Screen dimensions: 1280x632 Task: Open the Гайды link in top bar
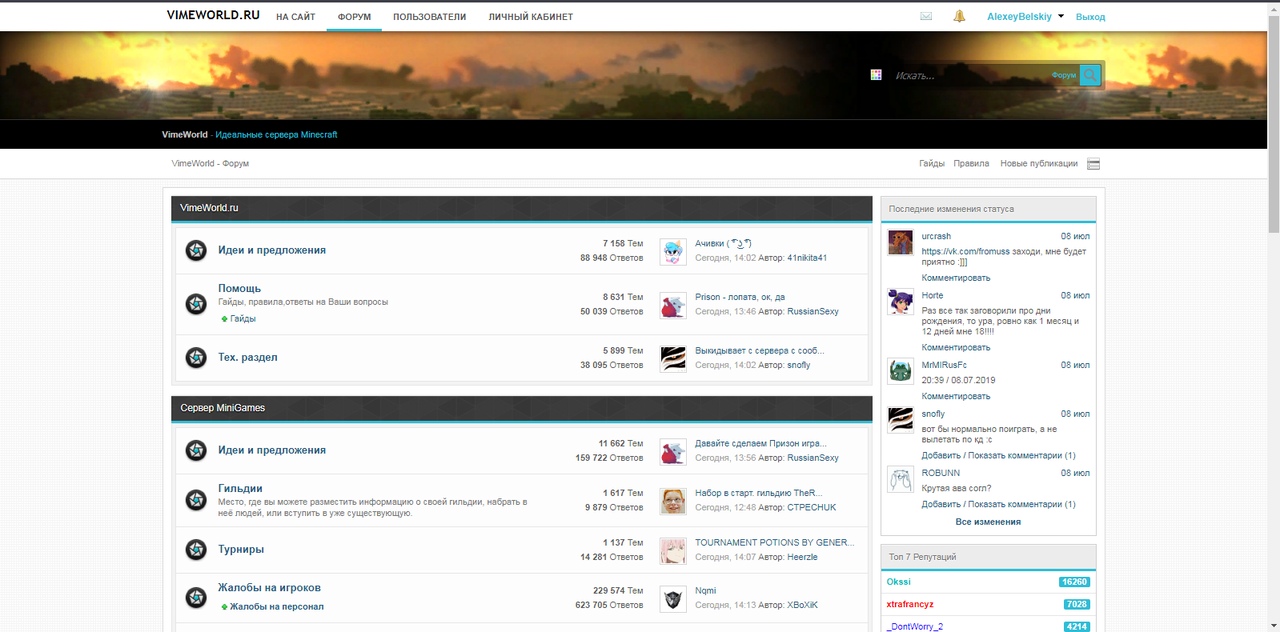[x=932, y=164]
